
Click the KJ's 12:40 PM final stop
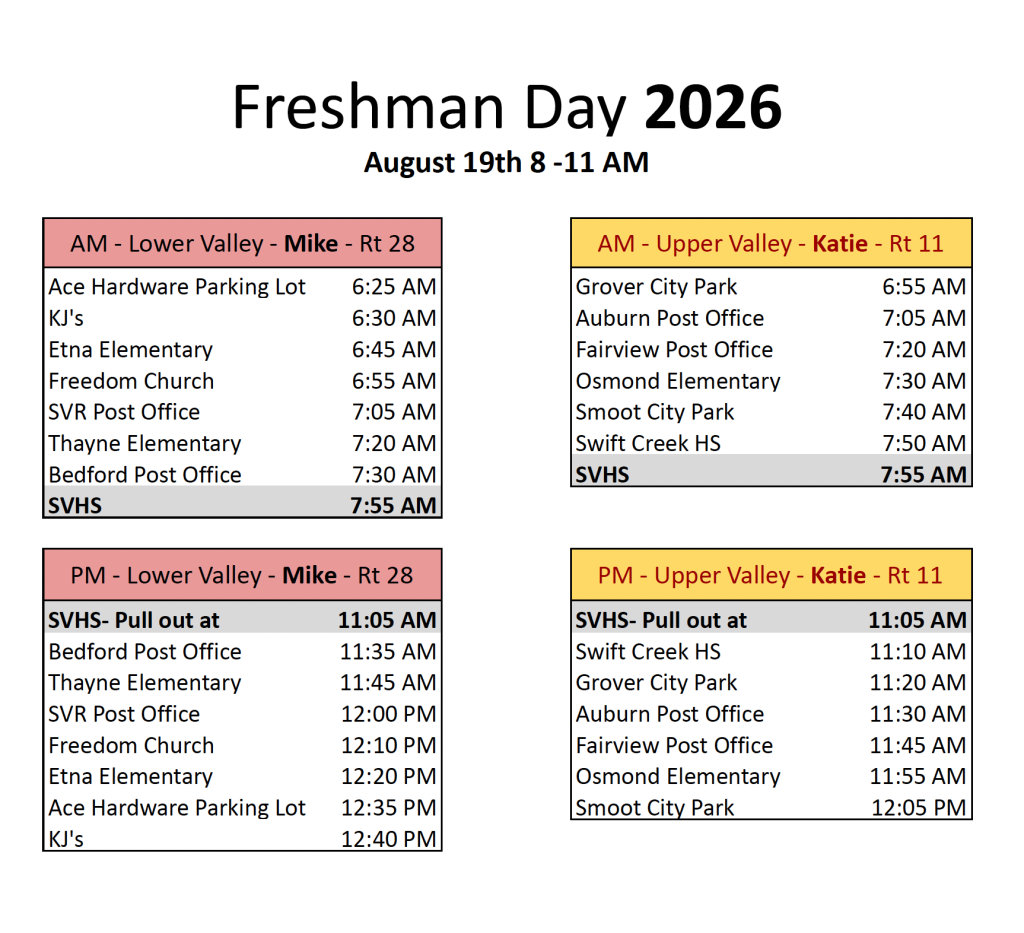pos(242,838)
